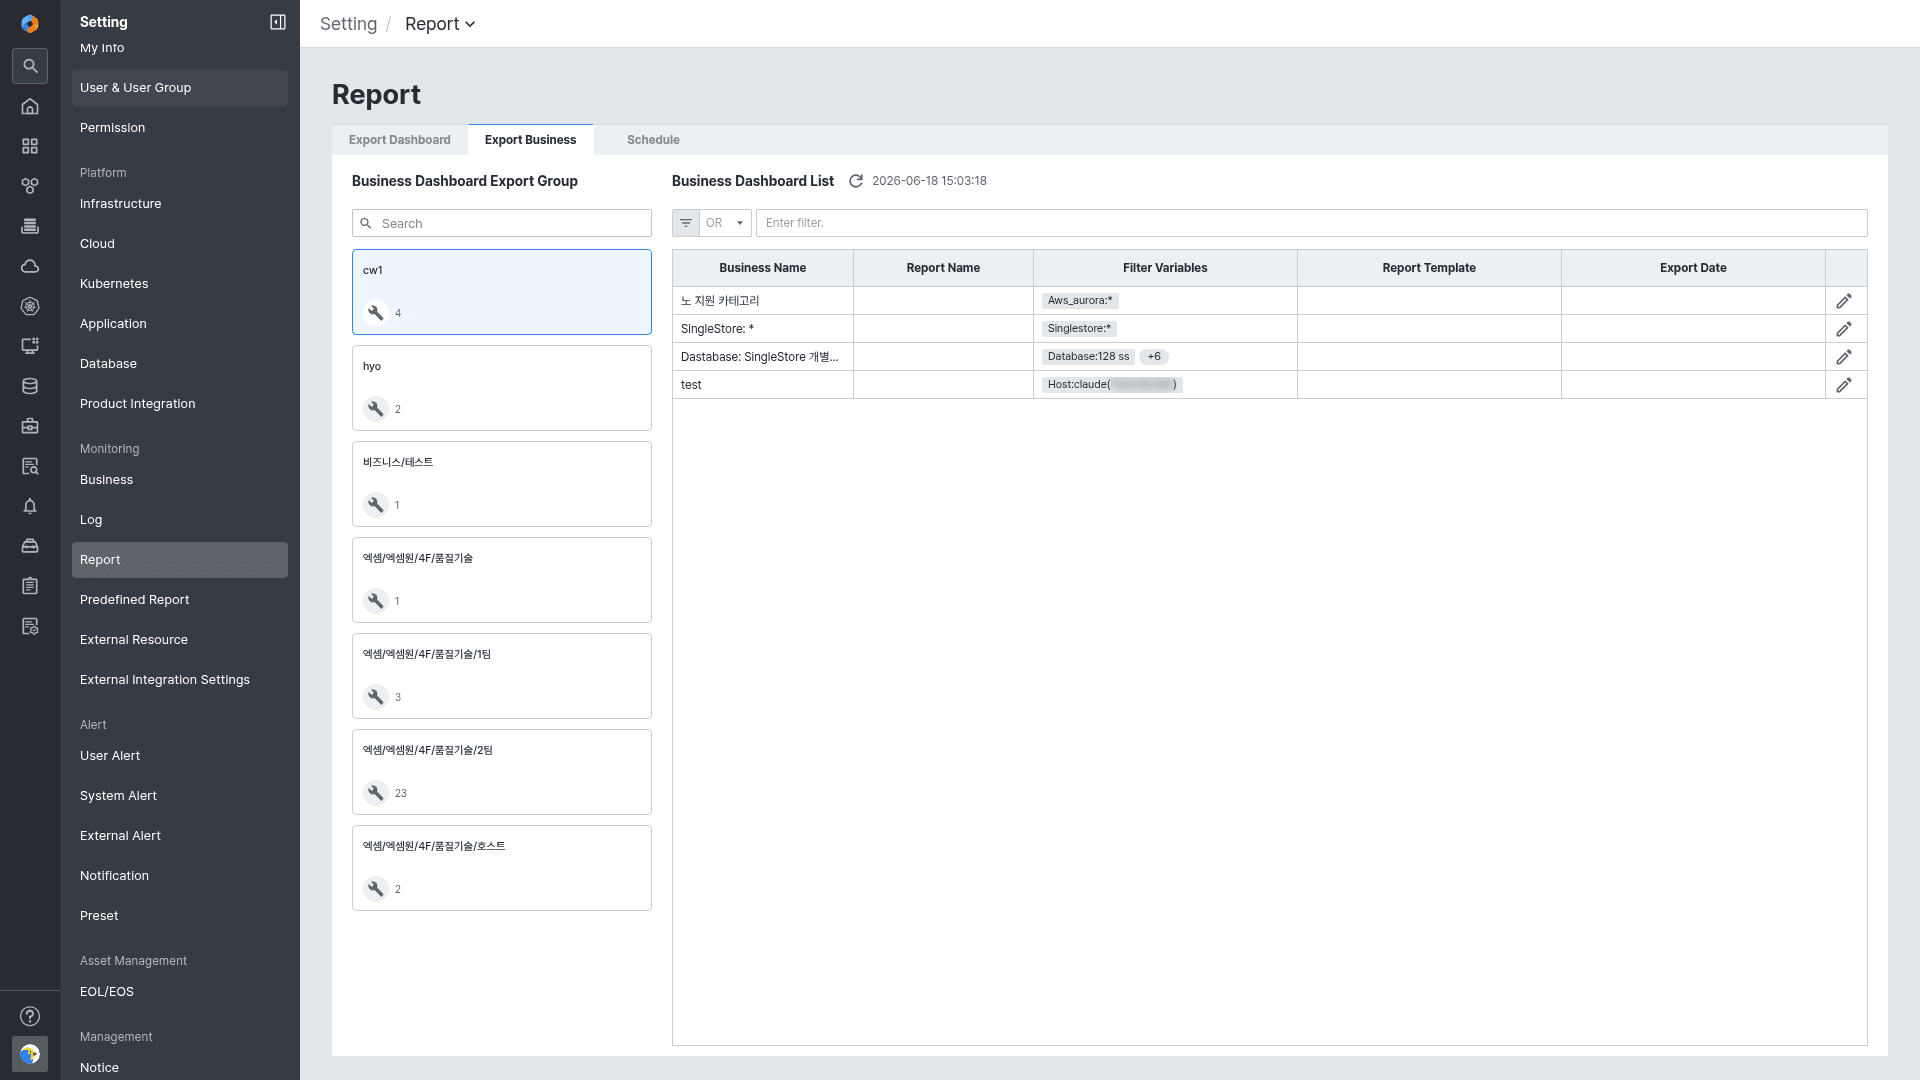Open Kubernetes in sidebar
Screen dimensions: 1920x1080
click(180, 284)
